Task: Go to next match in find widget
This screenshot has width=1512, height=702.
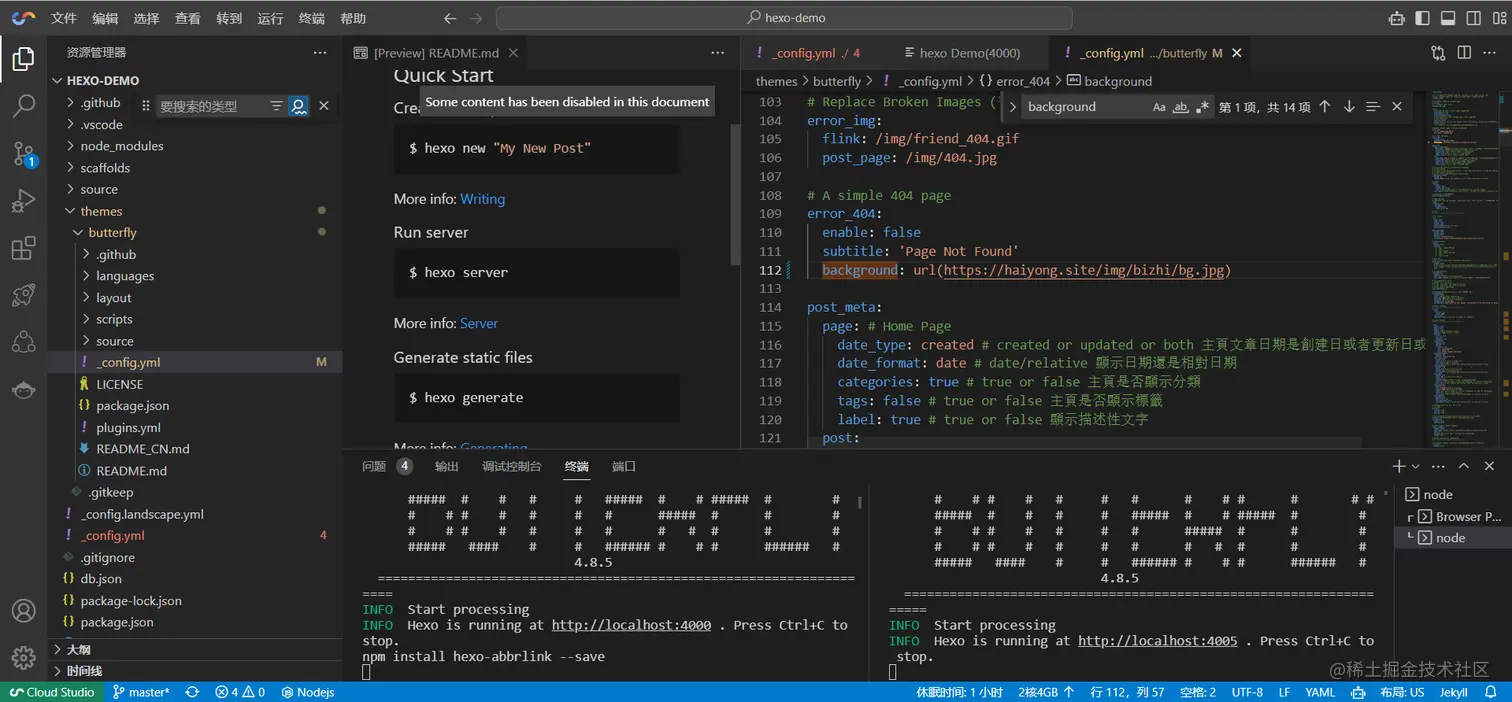Action: [x=1349, y=107]
